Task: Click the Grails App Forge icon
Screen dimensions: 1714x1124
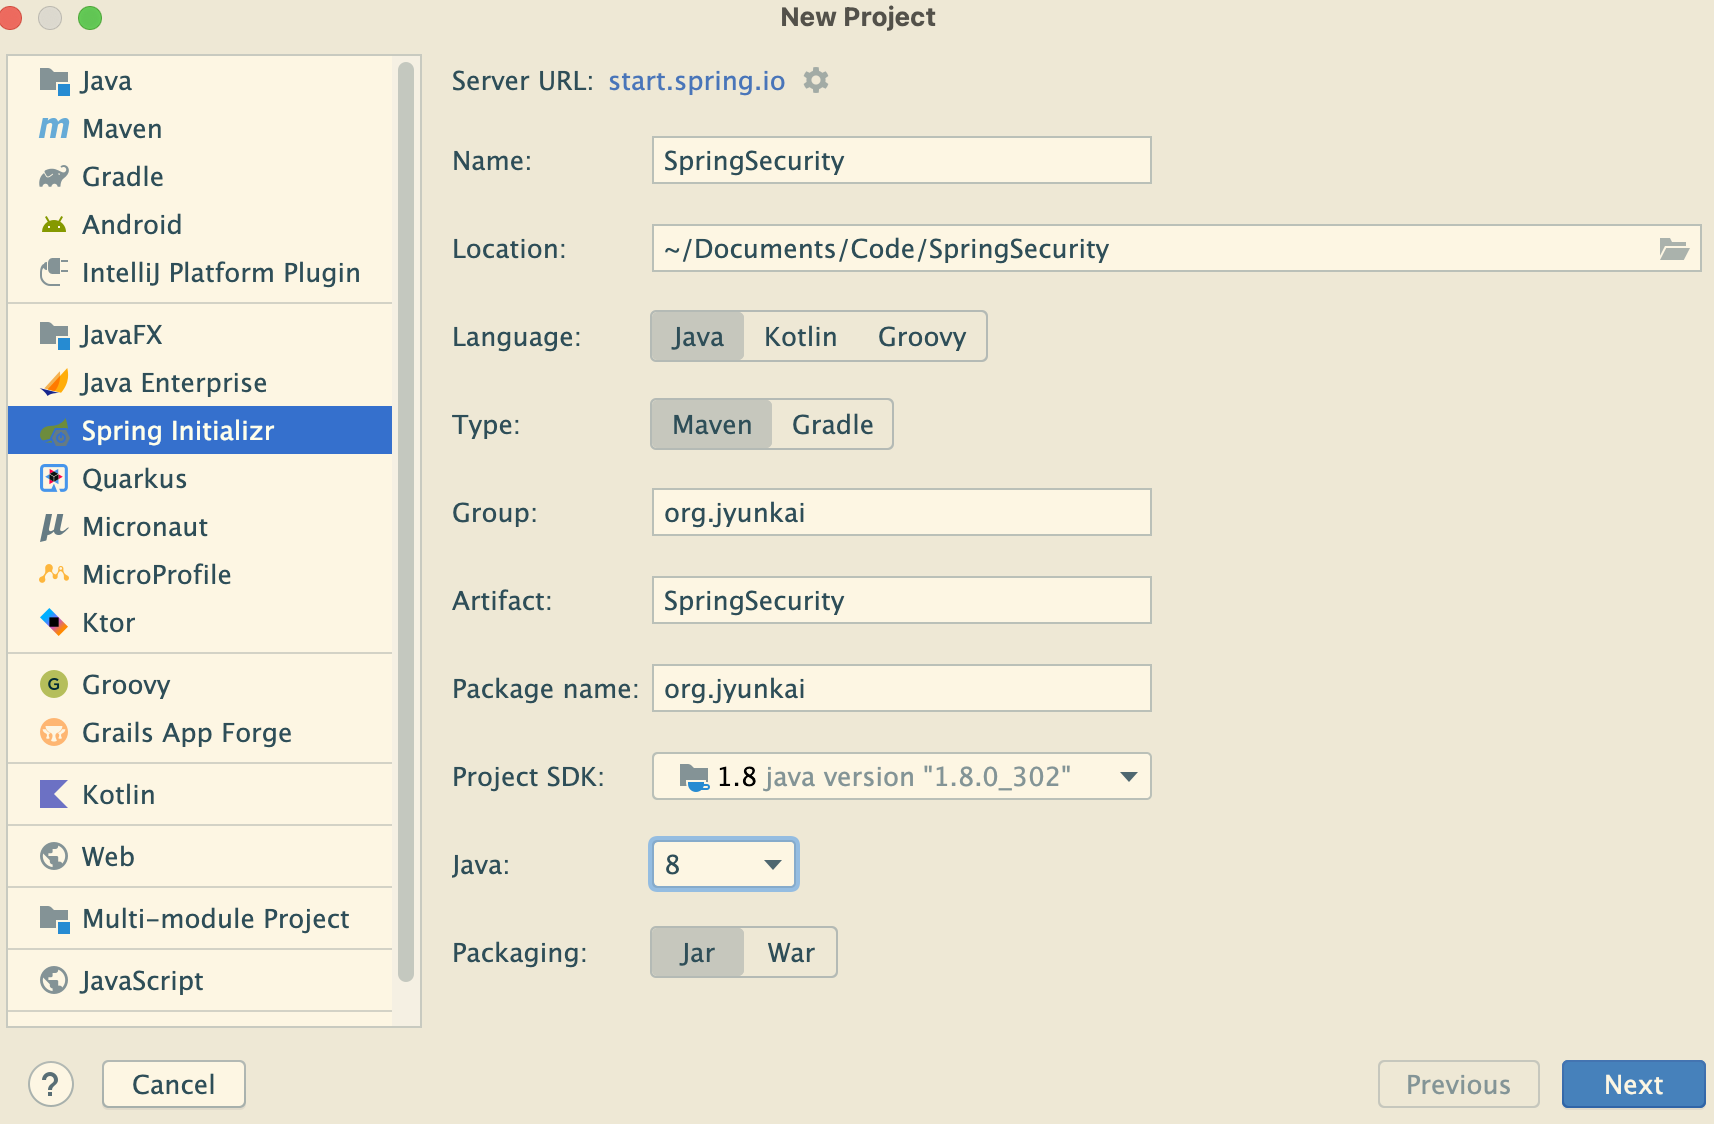Action: [x=54, y=733]
